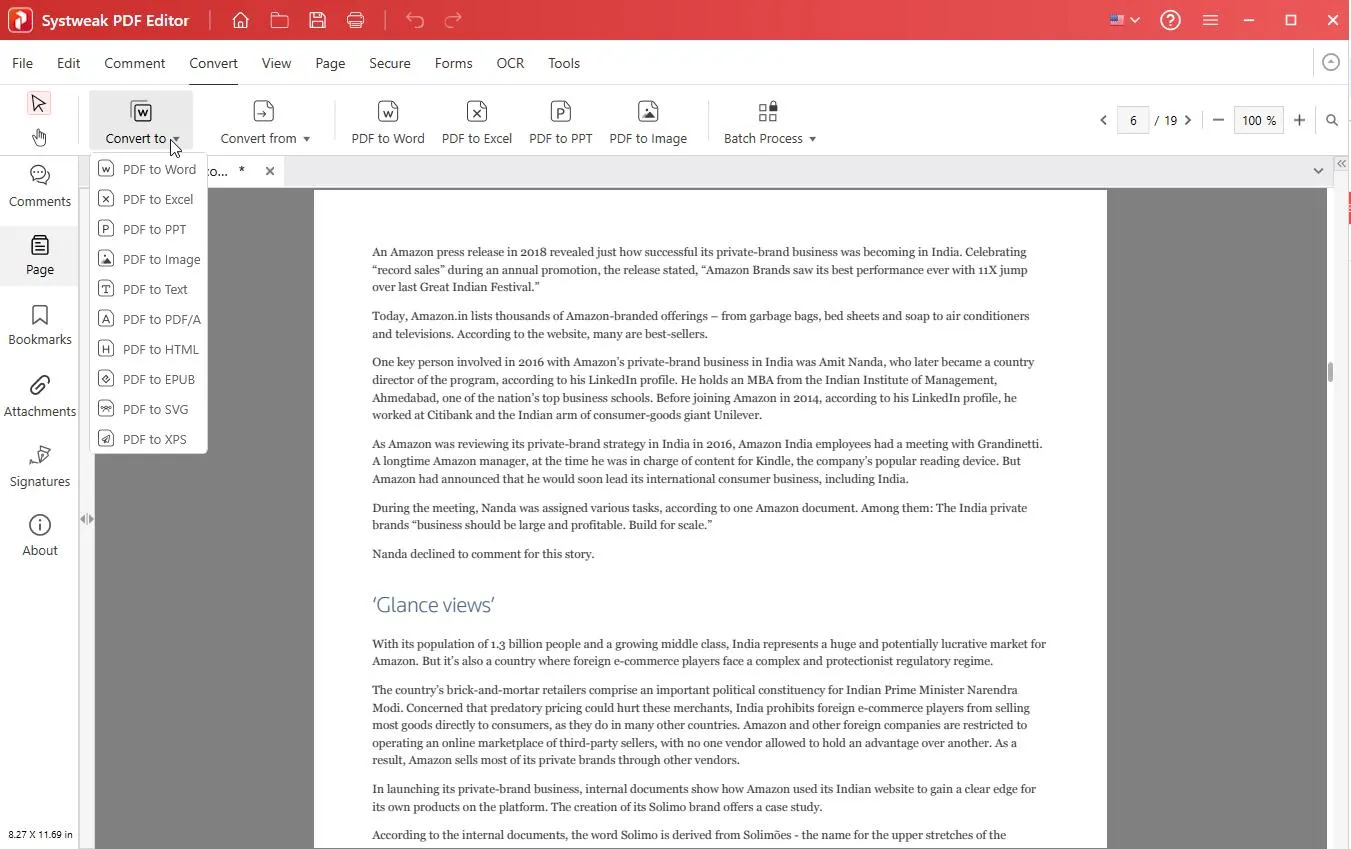Open the Attachments sidebar panel
The image size is (1351, 849).
40,396
